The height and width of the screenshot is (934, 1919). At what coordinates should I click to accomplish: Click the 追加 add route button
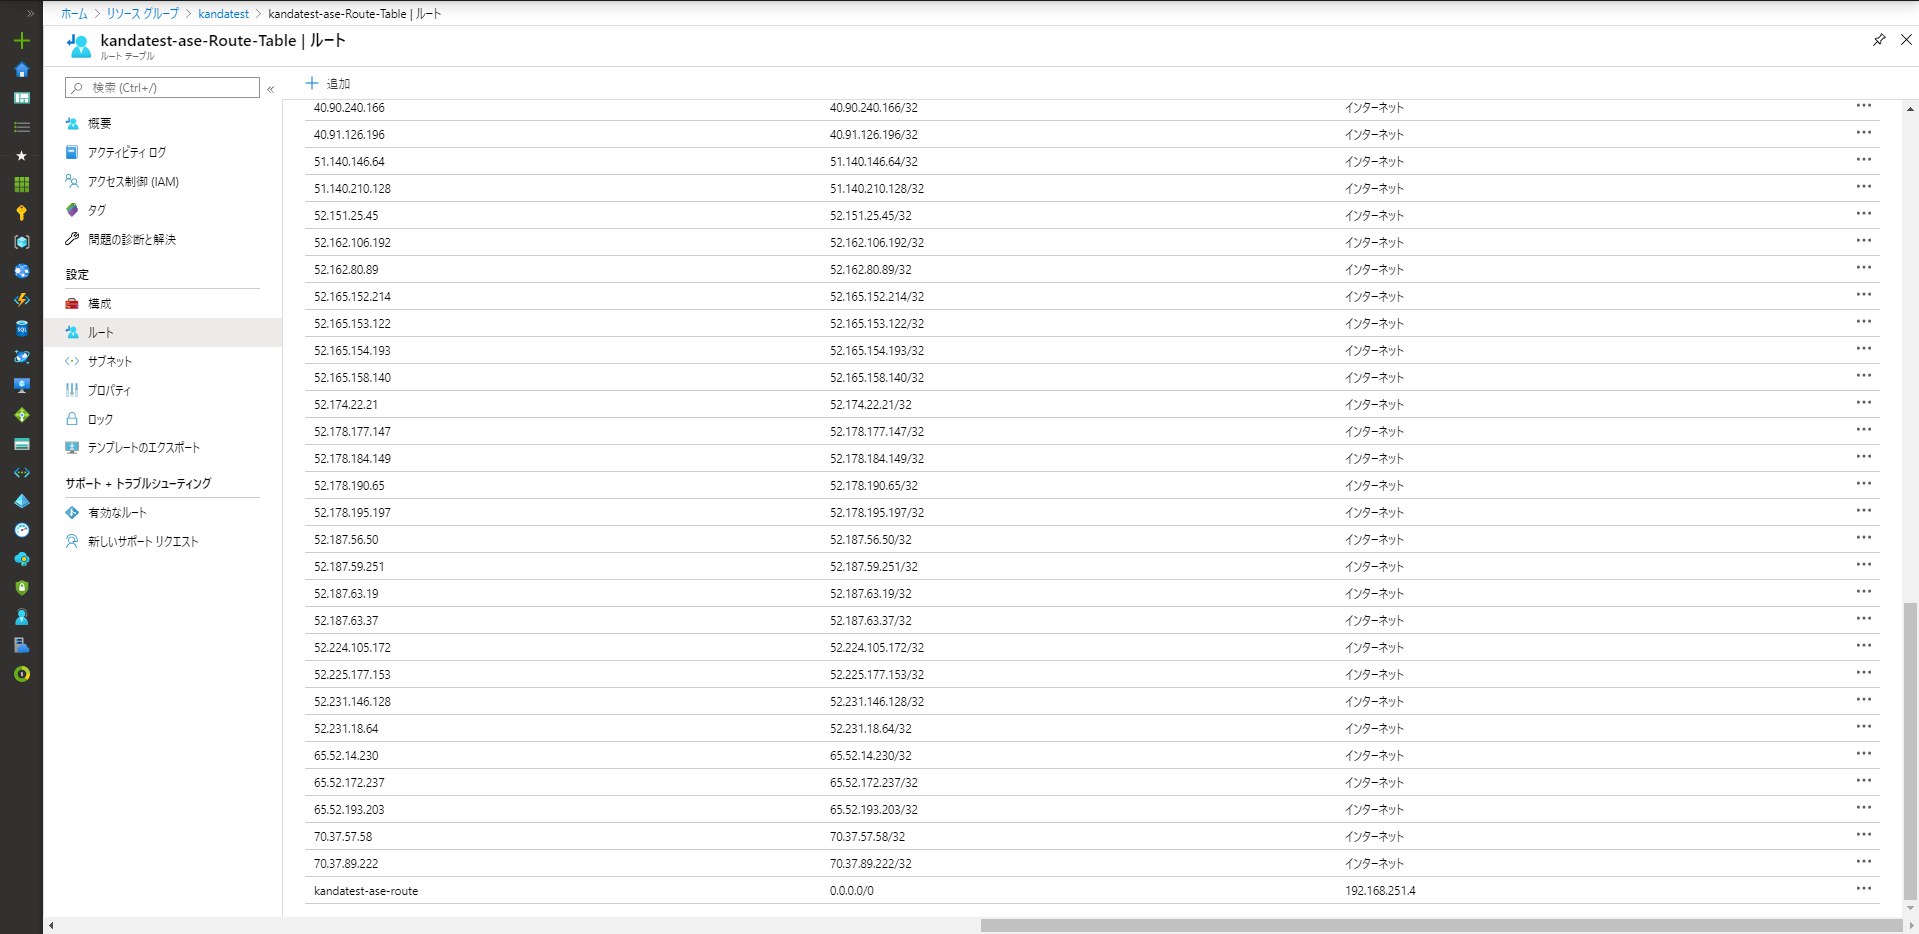pyautogui.click(x=328, y=84)
